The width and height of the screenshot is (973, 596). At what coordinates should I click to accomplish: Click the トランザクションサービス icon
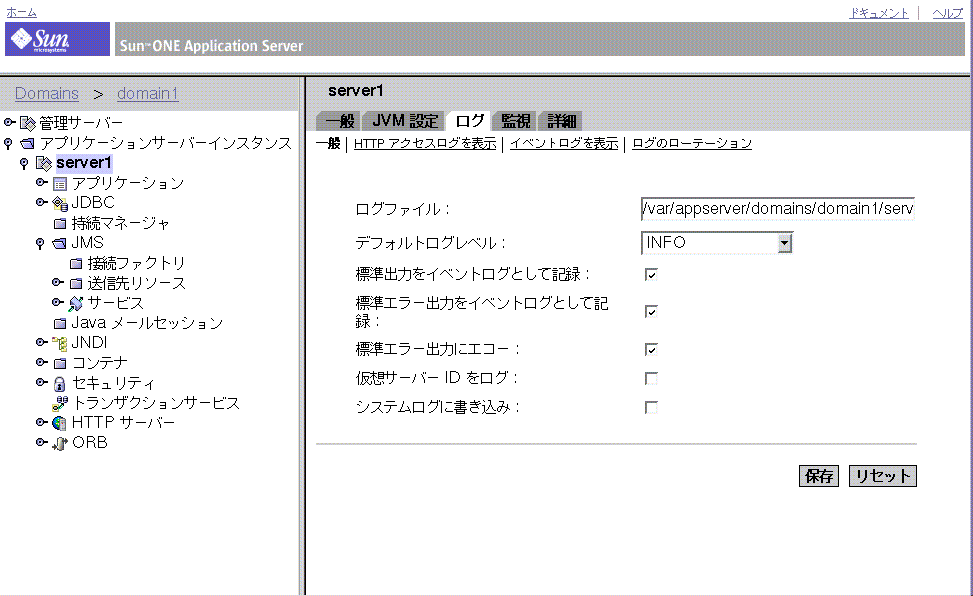click(60, 404)
